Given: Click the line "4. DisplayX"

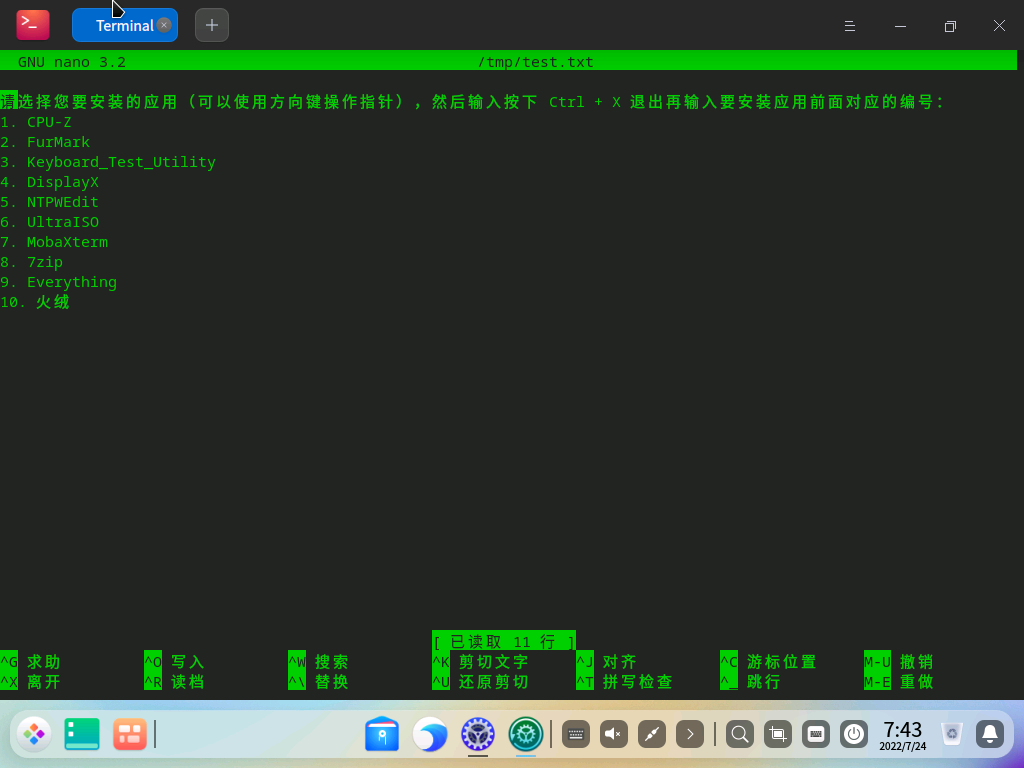Looking at the screenshot, I should point(50,182).
